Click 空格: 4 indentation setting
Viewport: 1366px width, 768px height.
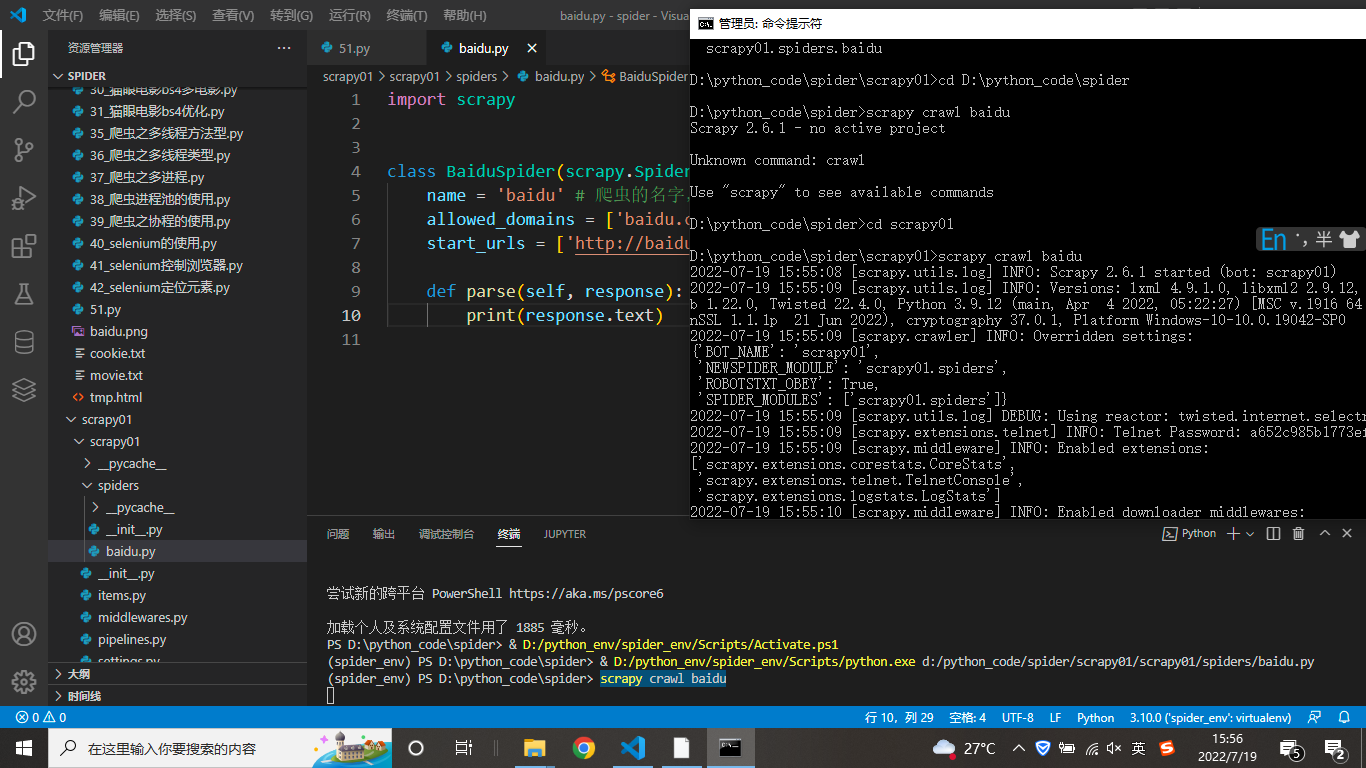coord(967,718)
